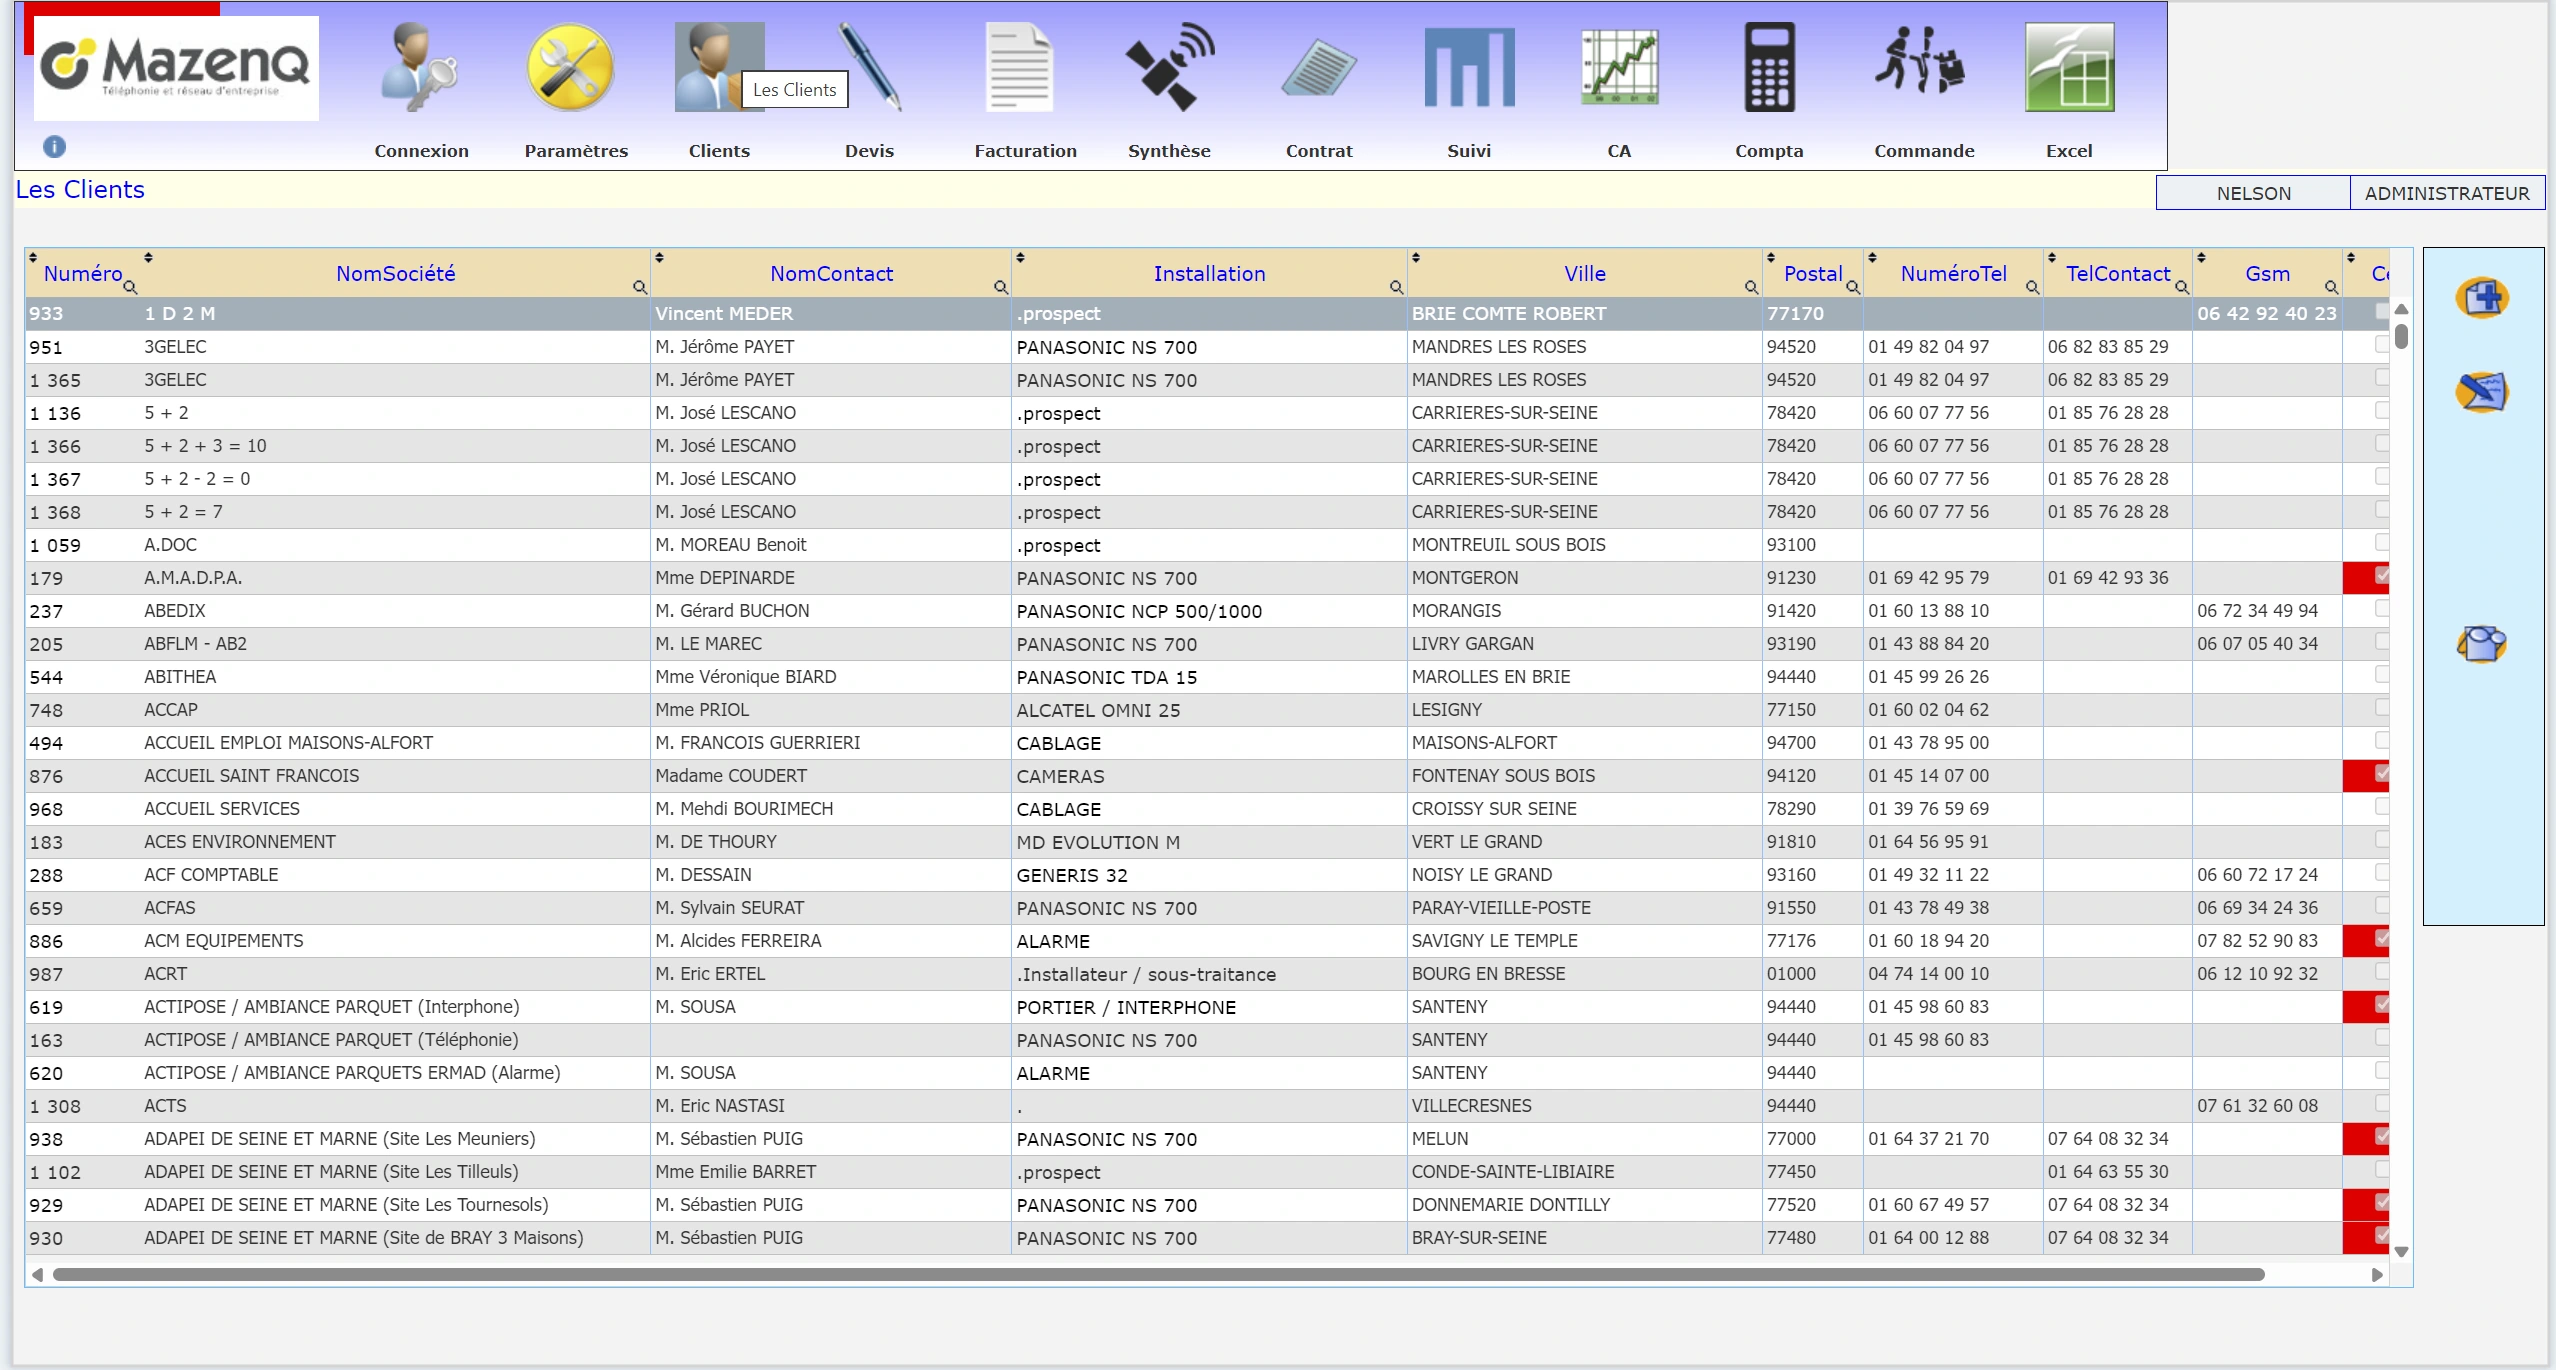Sort by Postal column arrows
The width and height of the screenshot is (2556, 1370).
point(1770,258)
